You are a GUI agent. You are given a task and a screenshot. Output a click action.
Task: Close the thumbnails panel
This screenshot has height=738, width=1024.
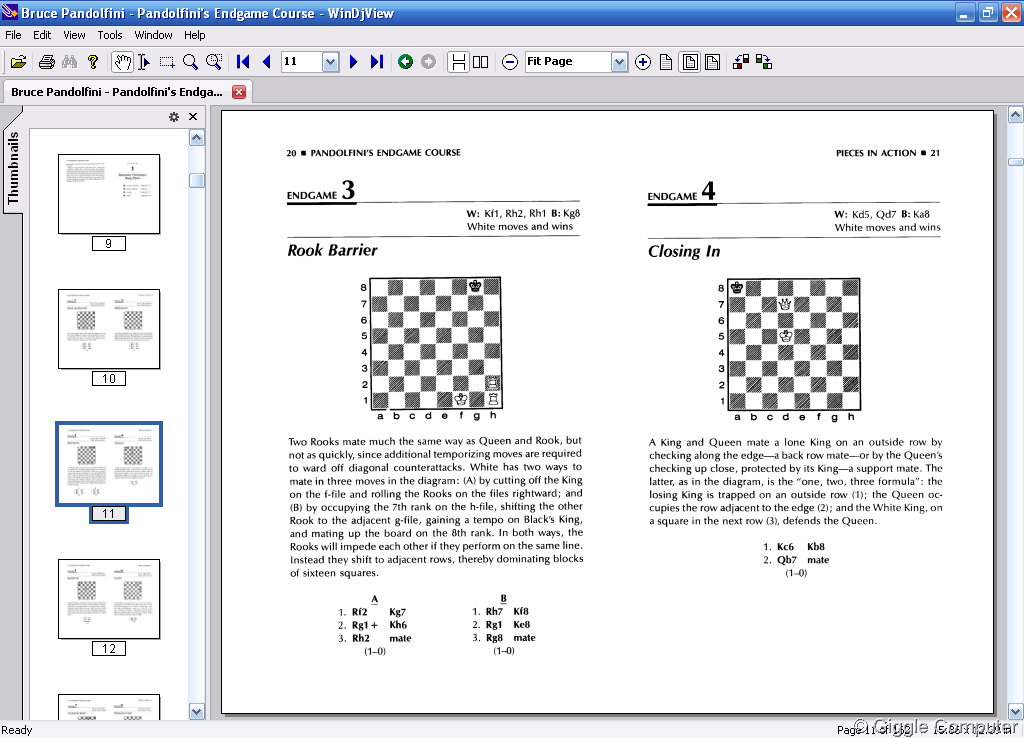(x=193, y=117)
